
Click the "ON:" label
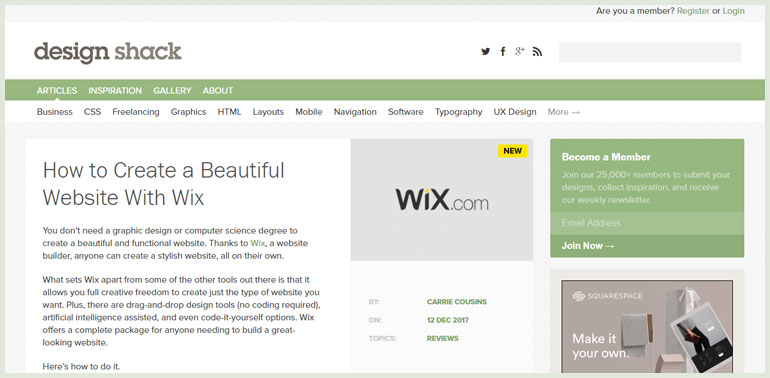(375, 320)
